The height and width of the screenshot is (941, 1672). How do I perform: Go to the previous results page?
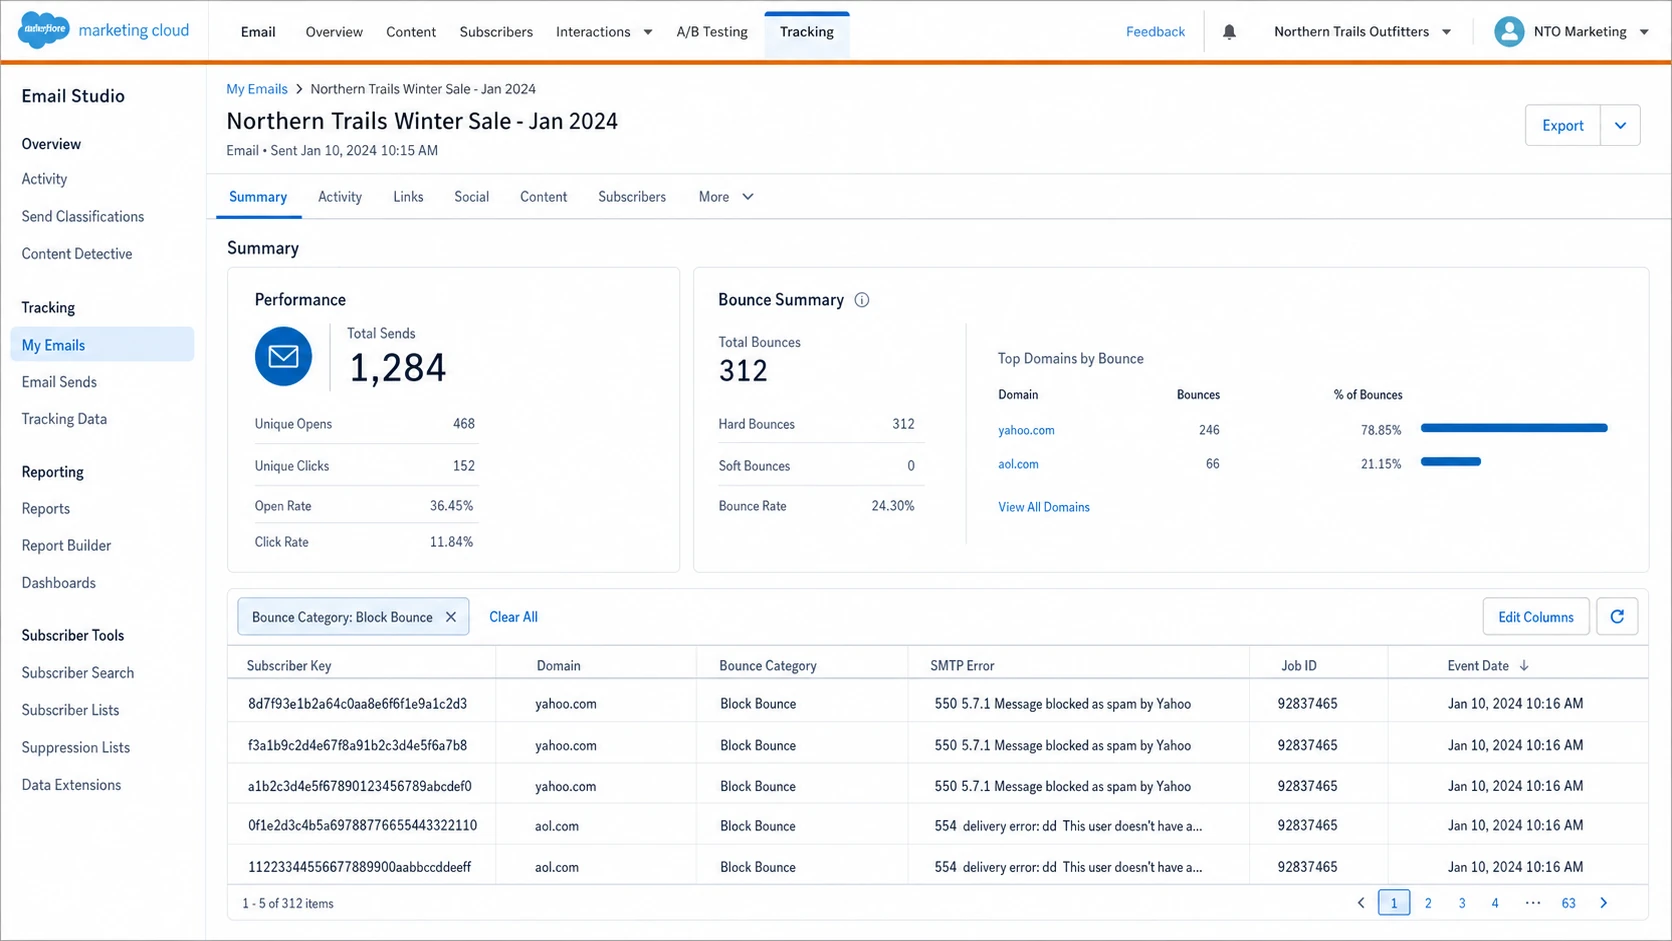[x=1360, y=903]
